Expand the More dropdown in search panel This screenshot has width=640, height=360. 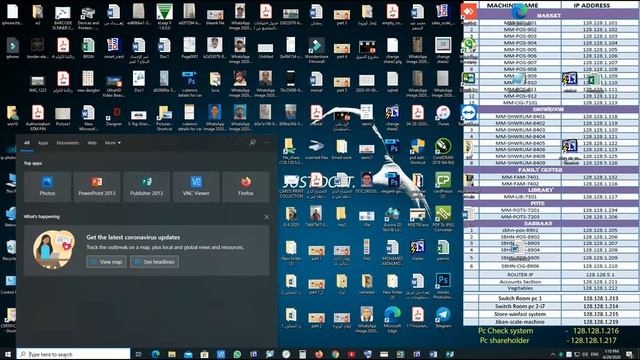pyautogui.click(x=113, y=143)
